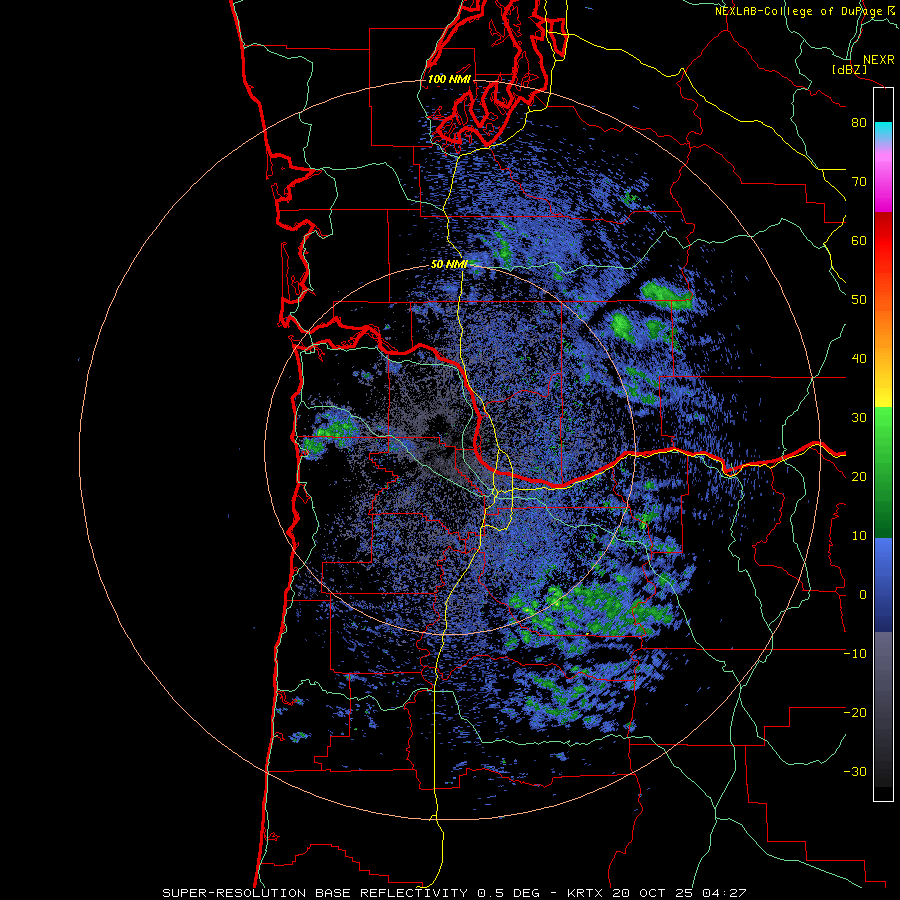Click the 60 dBZ scale label
Viewport: 900px width, 900px height.
pyautogui.click(x=859, y=240)
